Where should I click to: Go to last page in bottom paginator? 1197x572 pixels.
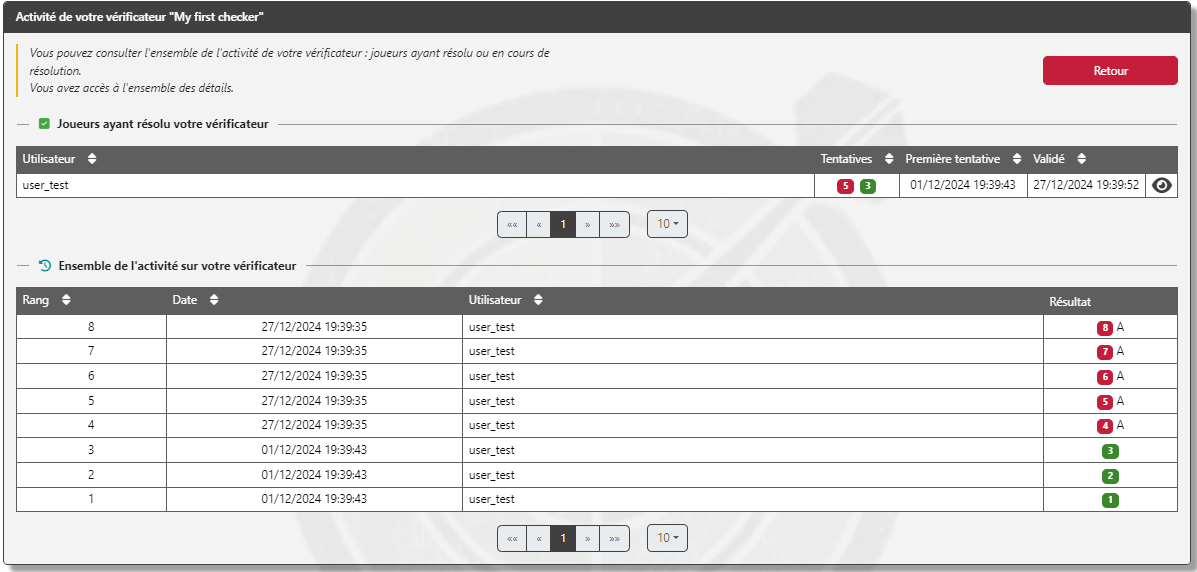[615, 538]
